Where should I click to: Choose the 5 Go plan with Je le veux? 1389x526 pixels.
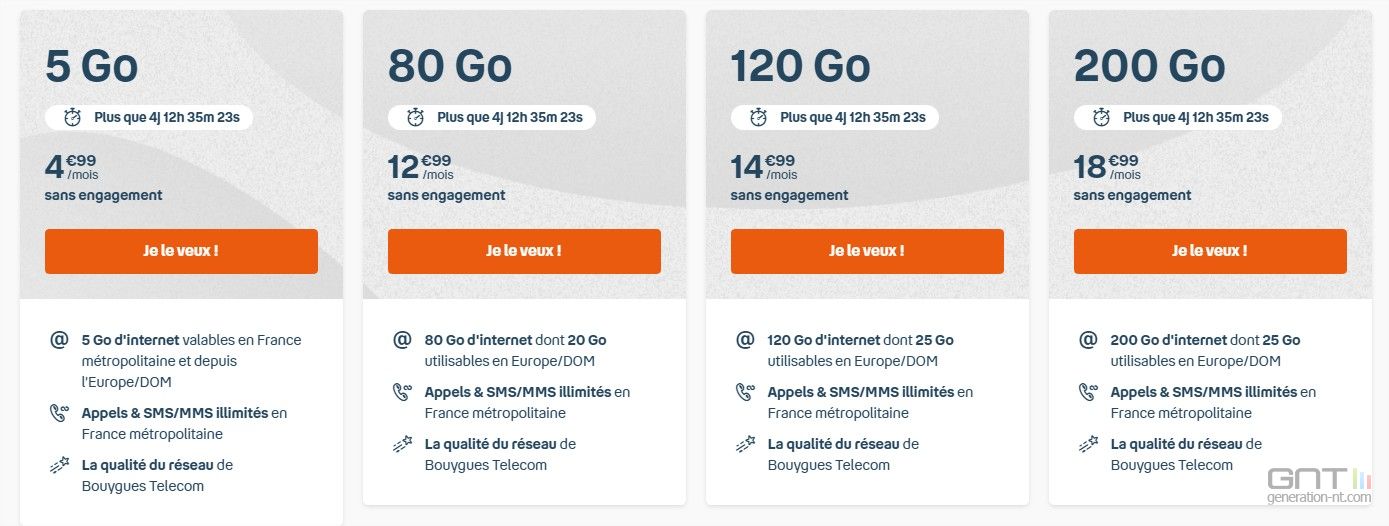click(181, 251)
